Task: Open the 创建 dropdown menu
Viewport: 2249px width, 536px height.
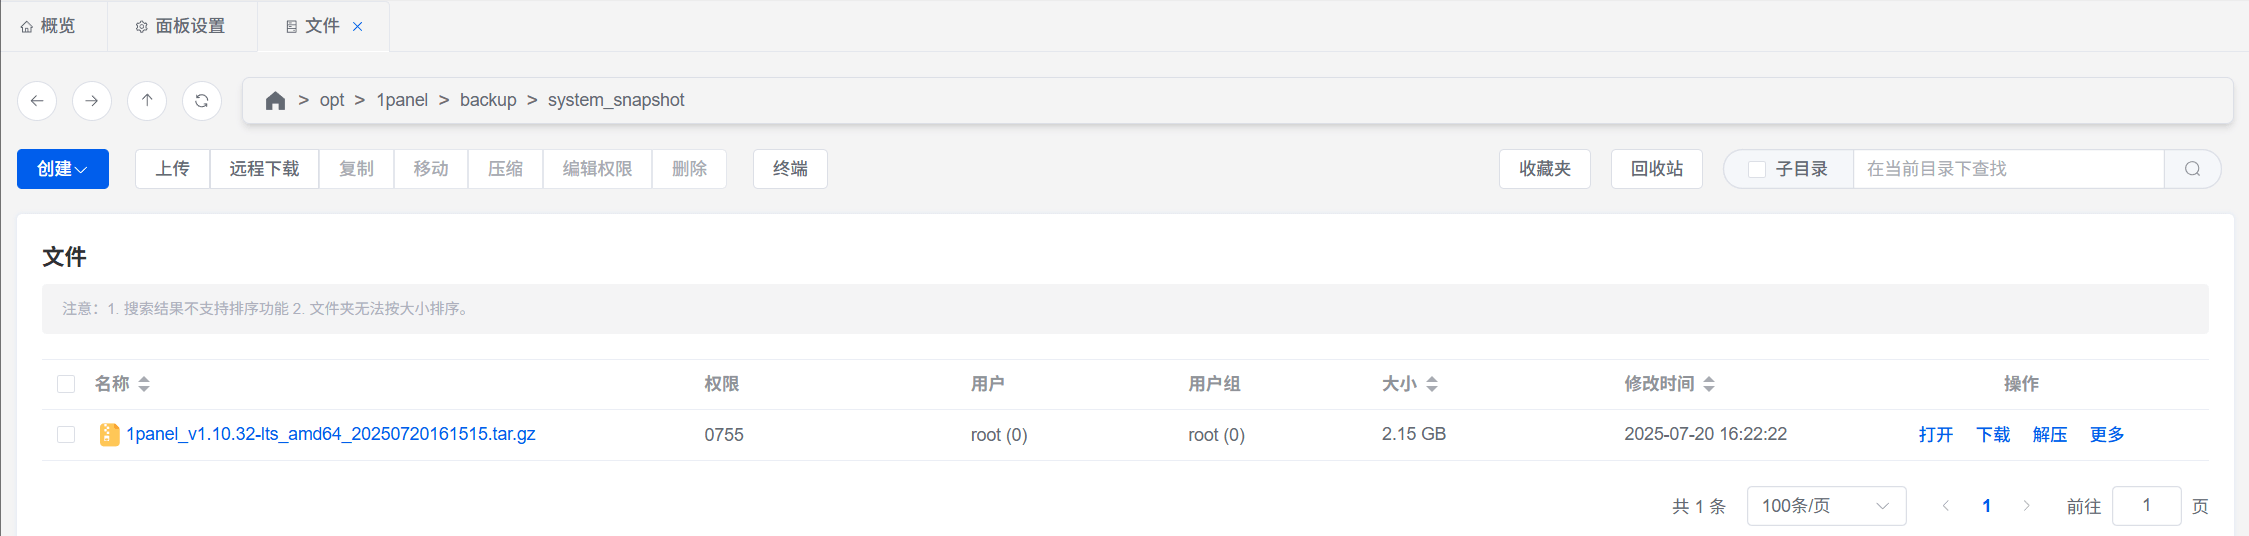Action: click(x=62, y=169)
